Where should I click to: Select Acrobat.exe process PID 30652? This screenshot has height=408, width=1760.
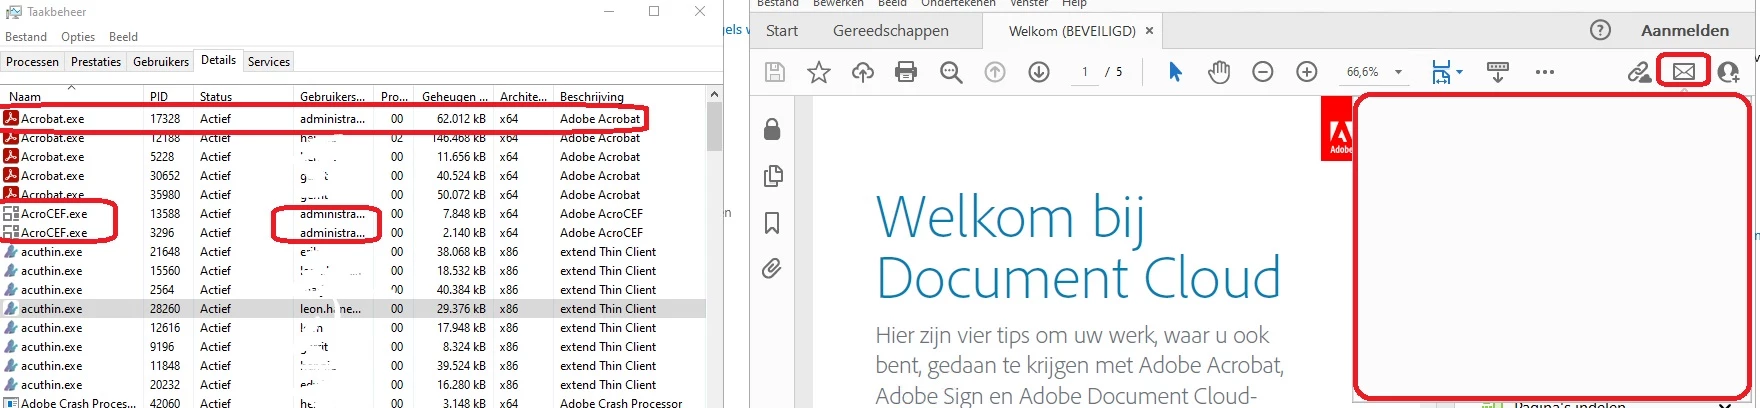[x=354, y=176]
